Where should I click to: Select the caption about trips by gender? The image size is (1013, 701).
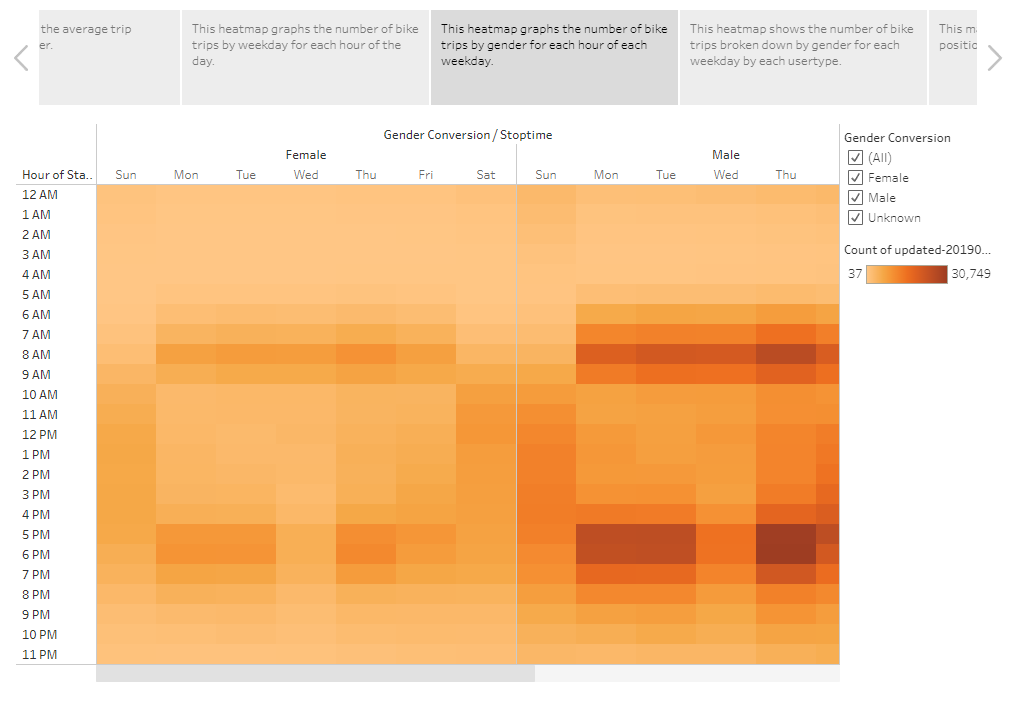(x=554, y=57)
